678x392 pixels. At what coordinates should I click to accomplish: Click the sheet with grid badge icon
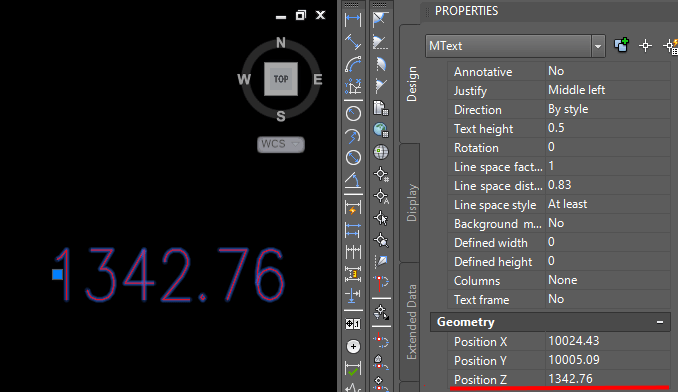(x=381, y=108)
